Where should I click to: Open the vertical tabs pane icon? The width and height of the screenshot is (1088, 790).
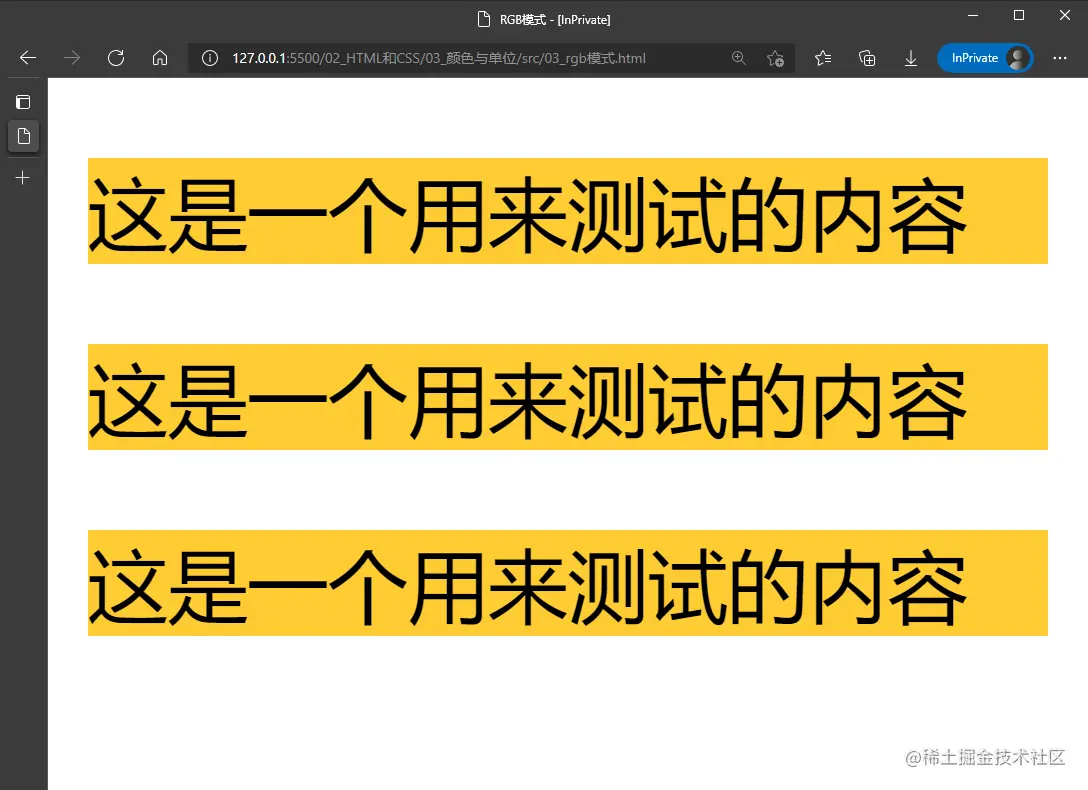22,101
